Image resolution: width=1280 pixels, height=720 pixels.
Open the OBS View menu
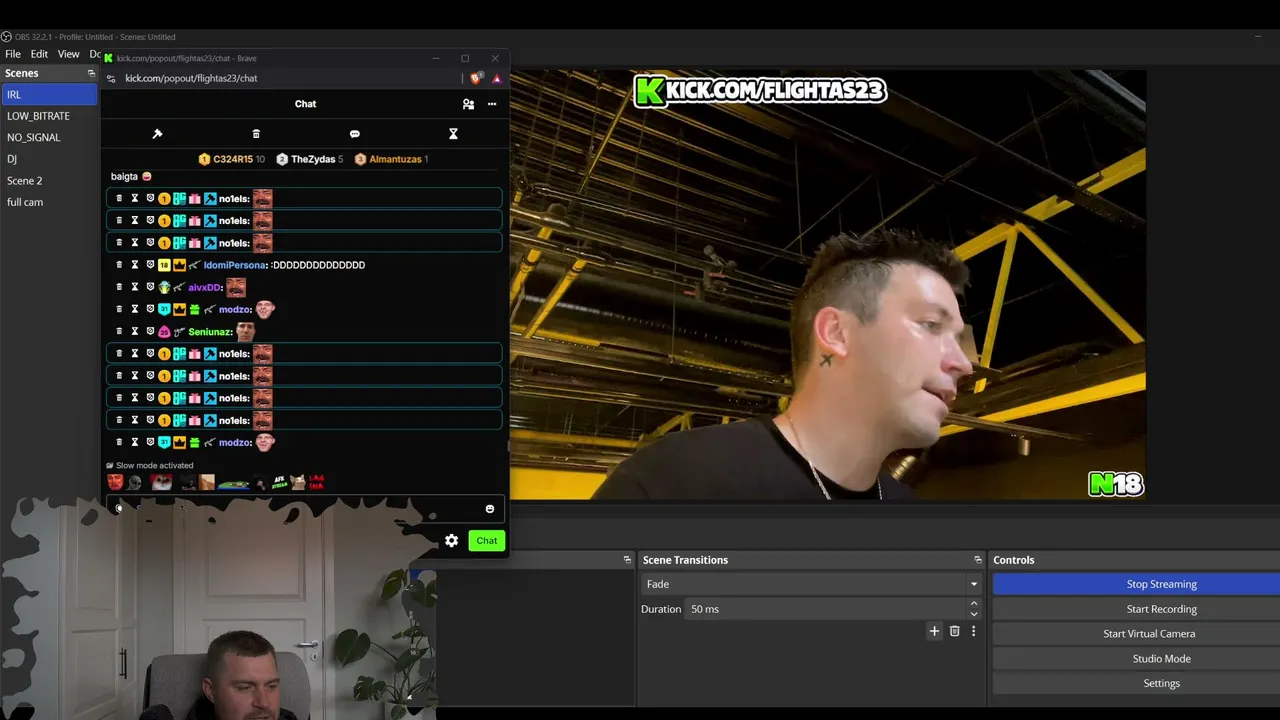point(69,54)
